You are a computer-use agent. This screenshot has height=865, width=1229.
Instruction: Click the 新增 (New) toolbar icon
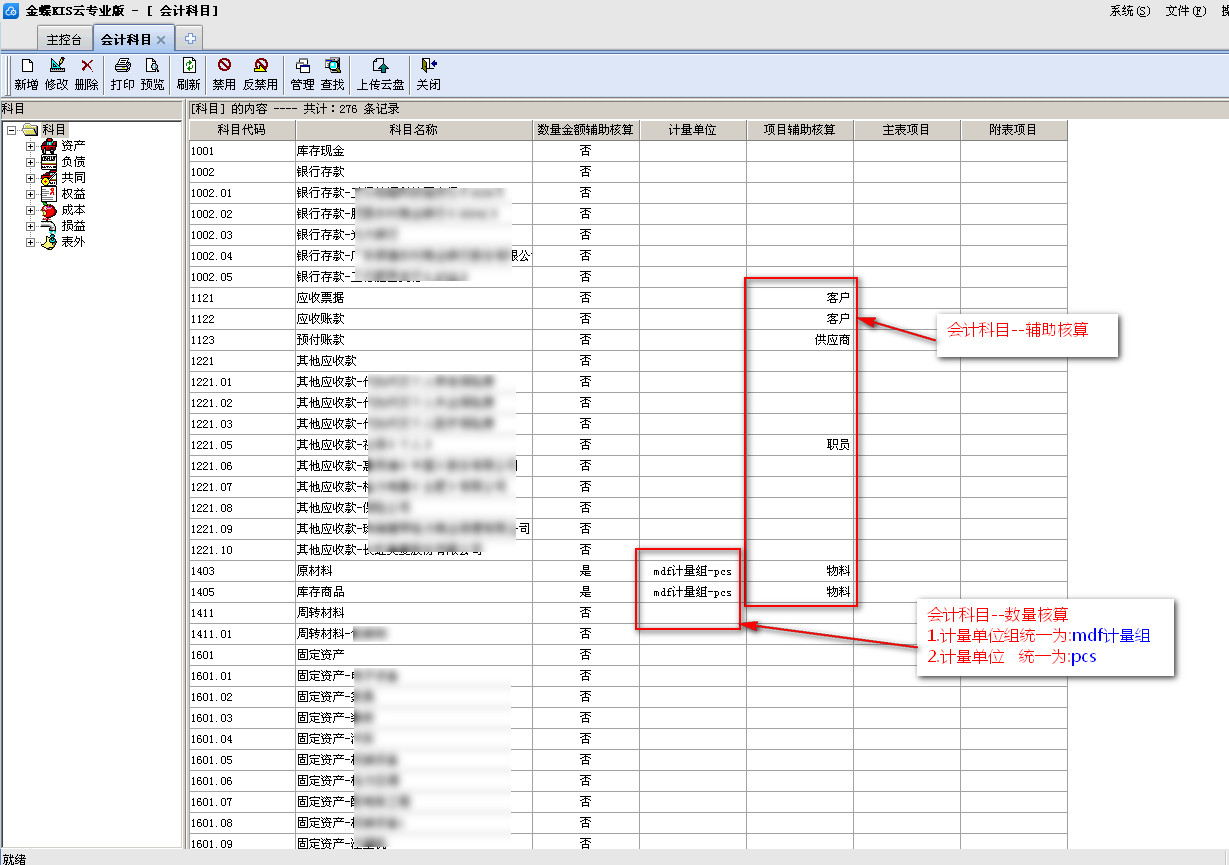coord(26,66)
